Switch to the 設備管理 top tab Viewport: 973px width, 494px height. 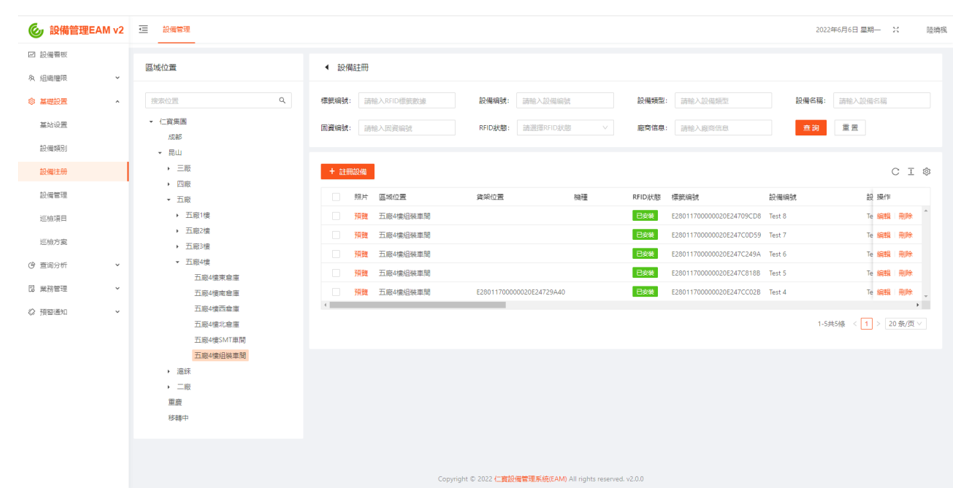(177, 30)
